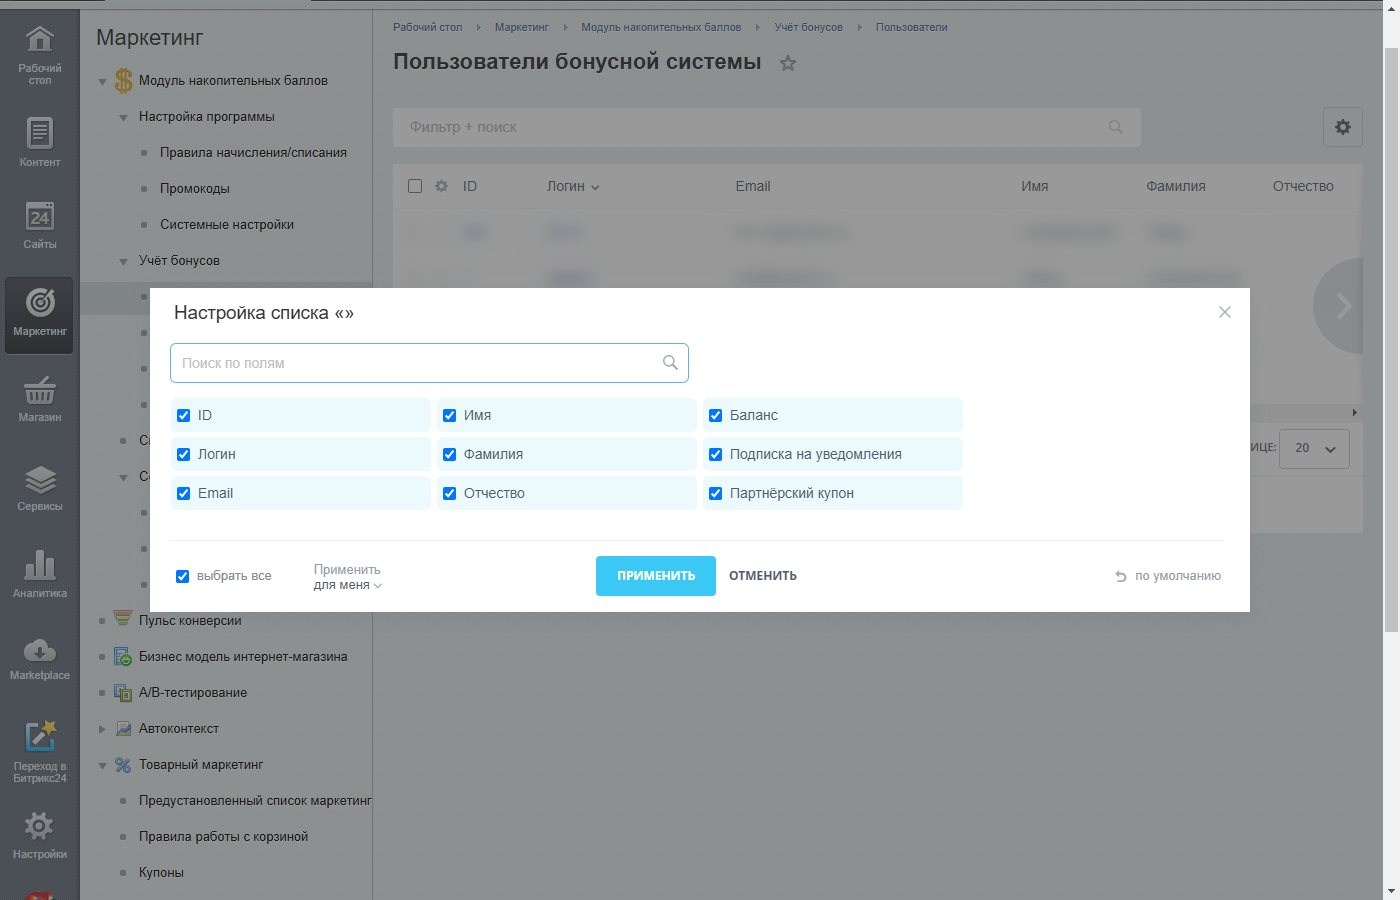Click the table column settings gear icon
Viewport: 1400px width, 900px height.
(442, 186)
